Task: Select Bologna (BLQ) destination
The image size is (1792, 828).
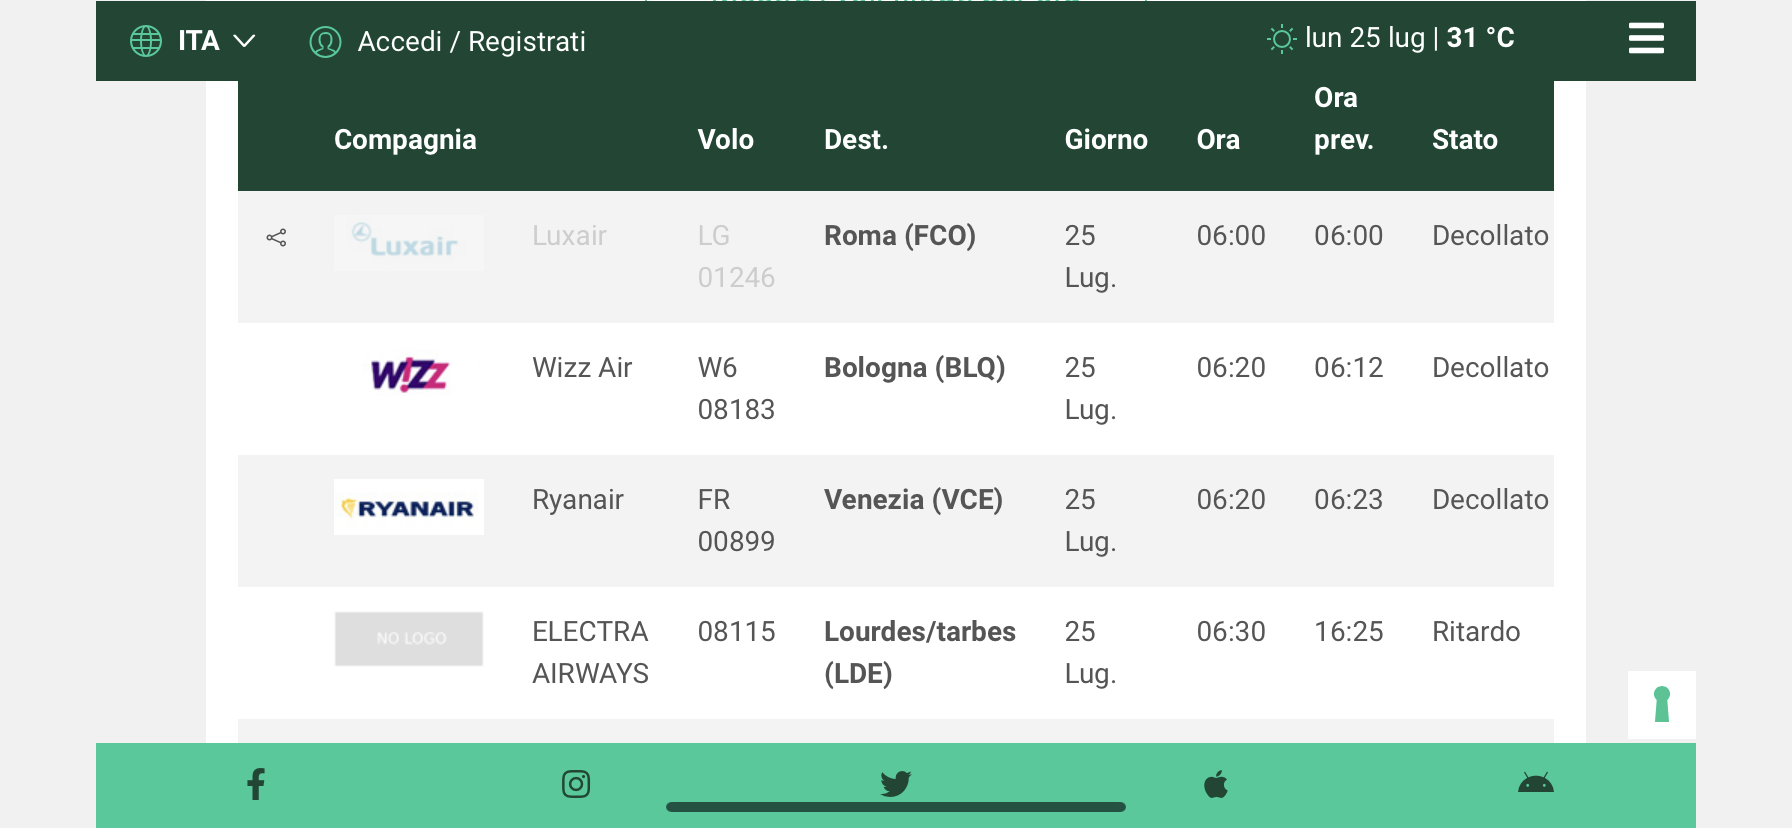Action: point(914,368)
